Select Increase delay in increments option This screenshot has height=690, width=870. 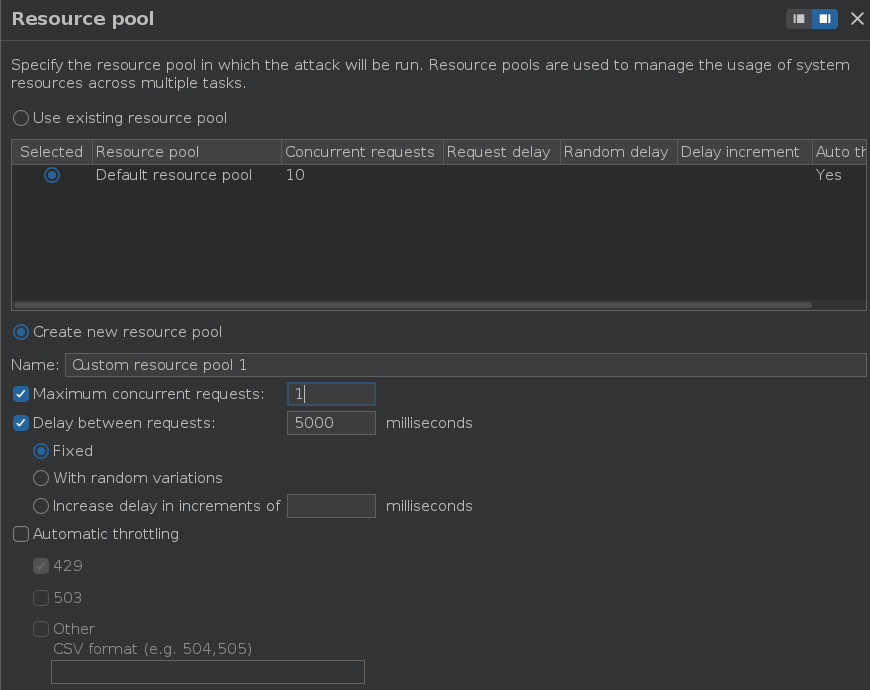[41, 506]
